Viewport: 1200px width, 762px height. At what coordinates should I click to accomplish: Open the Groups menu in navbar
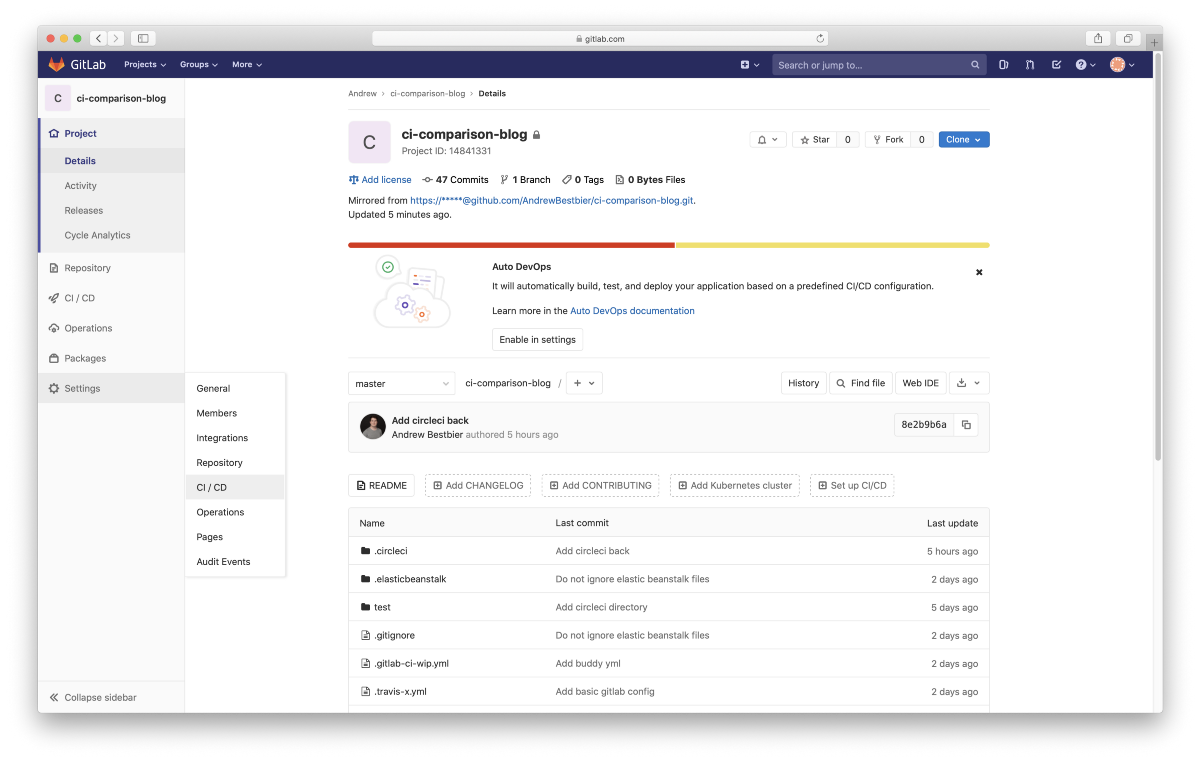click(199, 65)
